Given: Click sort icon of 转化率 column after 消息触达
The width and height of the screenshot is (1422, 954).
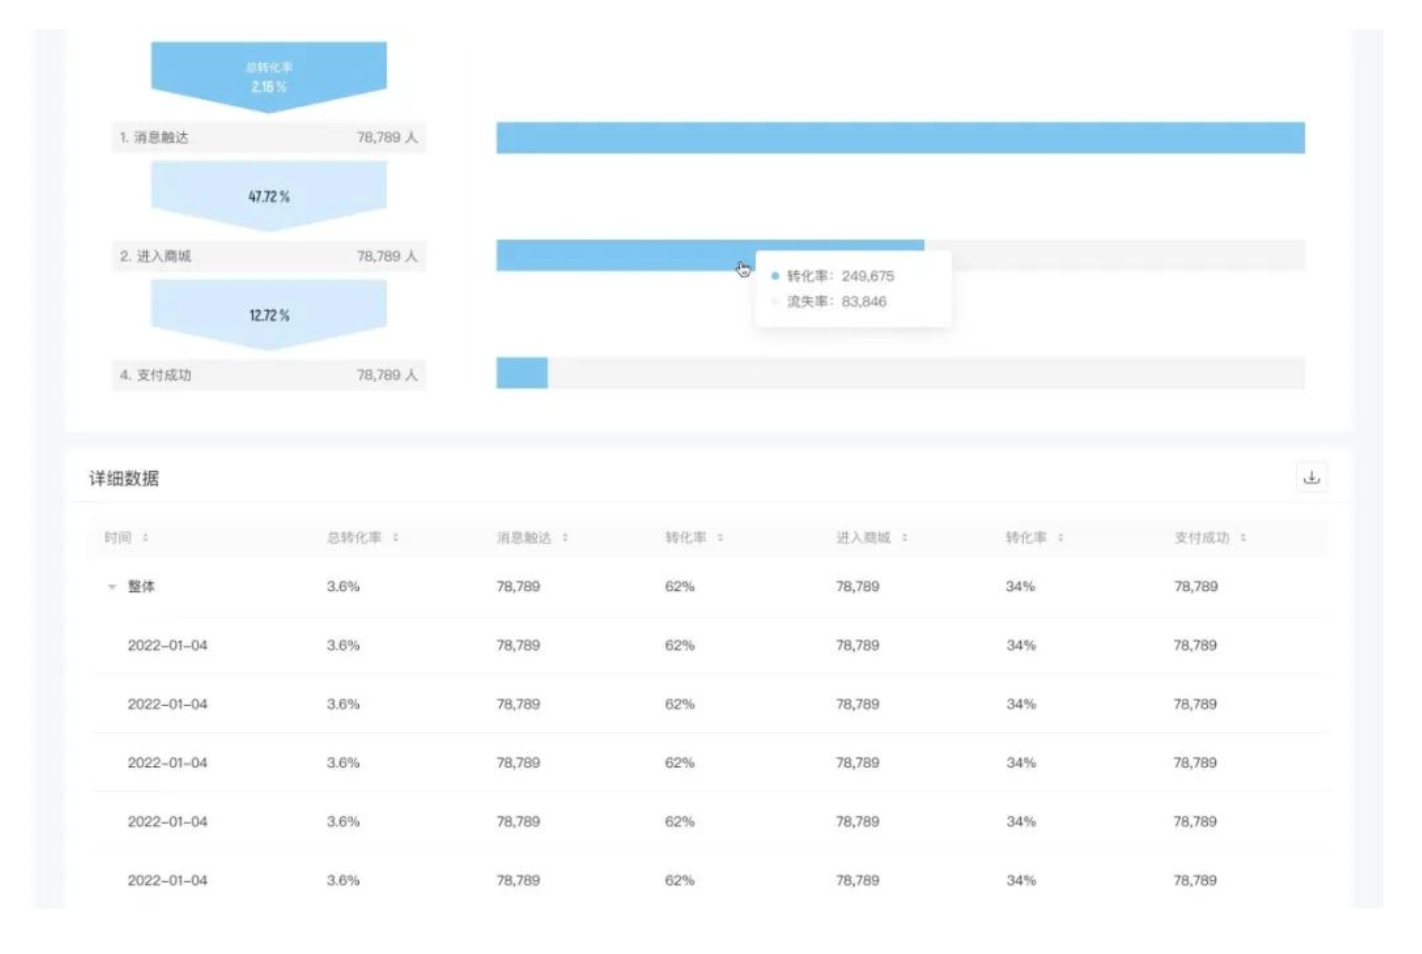Looking at the screenshot, I should pos(720,538).
